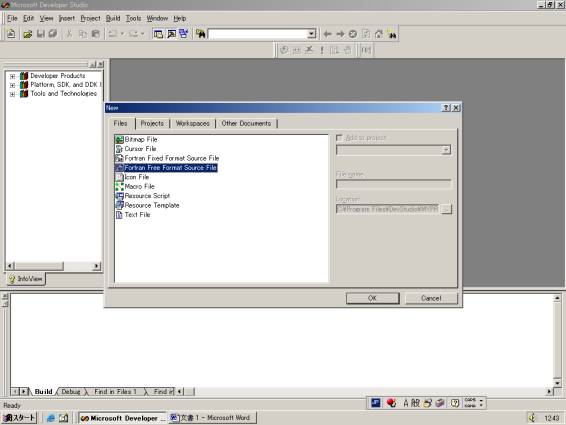Expand the Tools and Technologies tree node
Viewport: 566px width, 425px height.
pyautogui.click(x=13, y=94)
